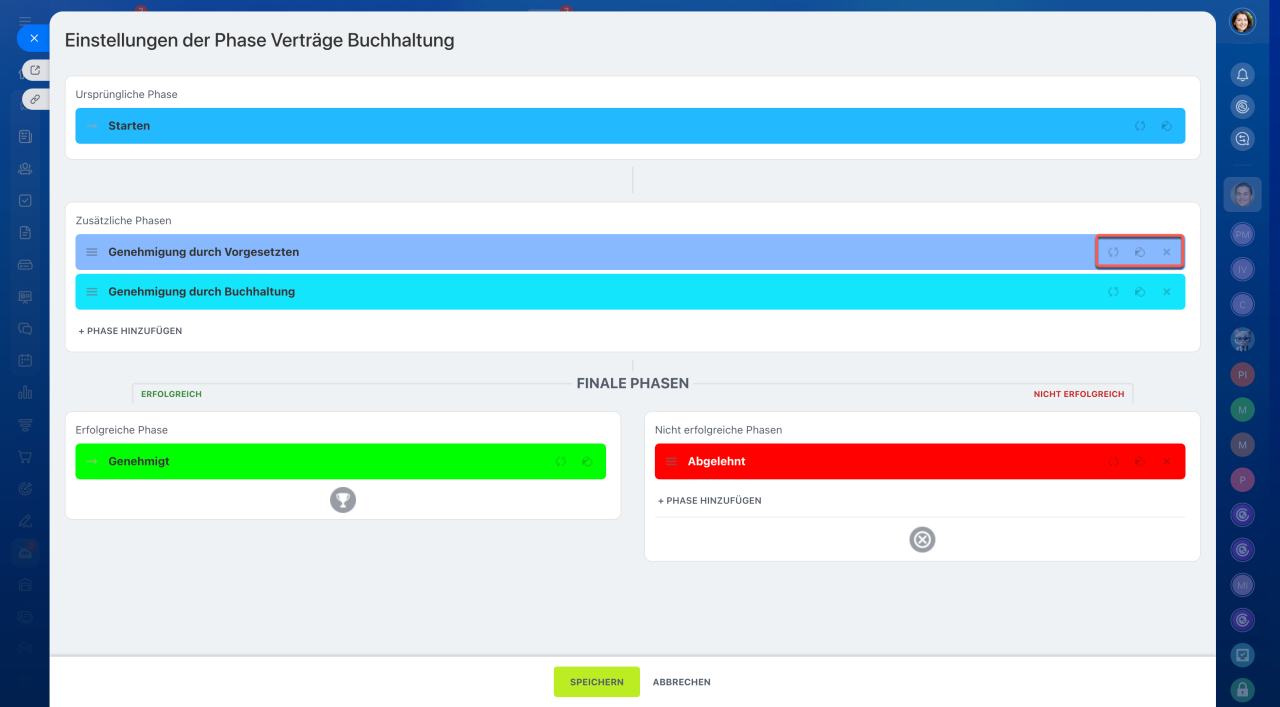Delete the Abgelehnt phase
This screenshot has width=1280, height=707.
(1166, 462)
